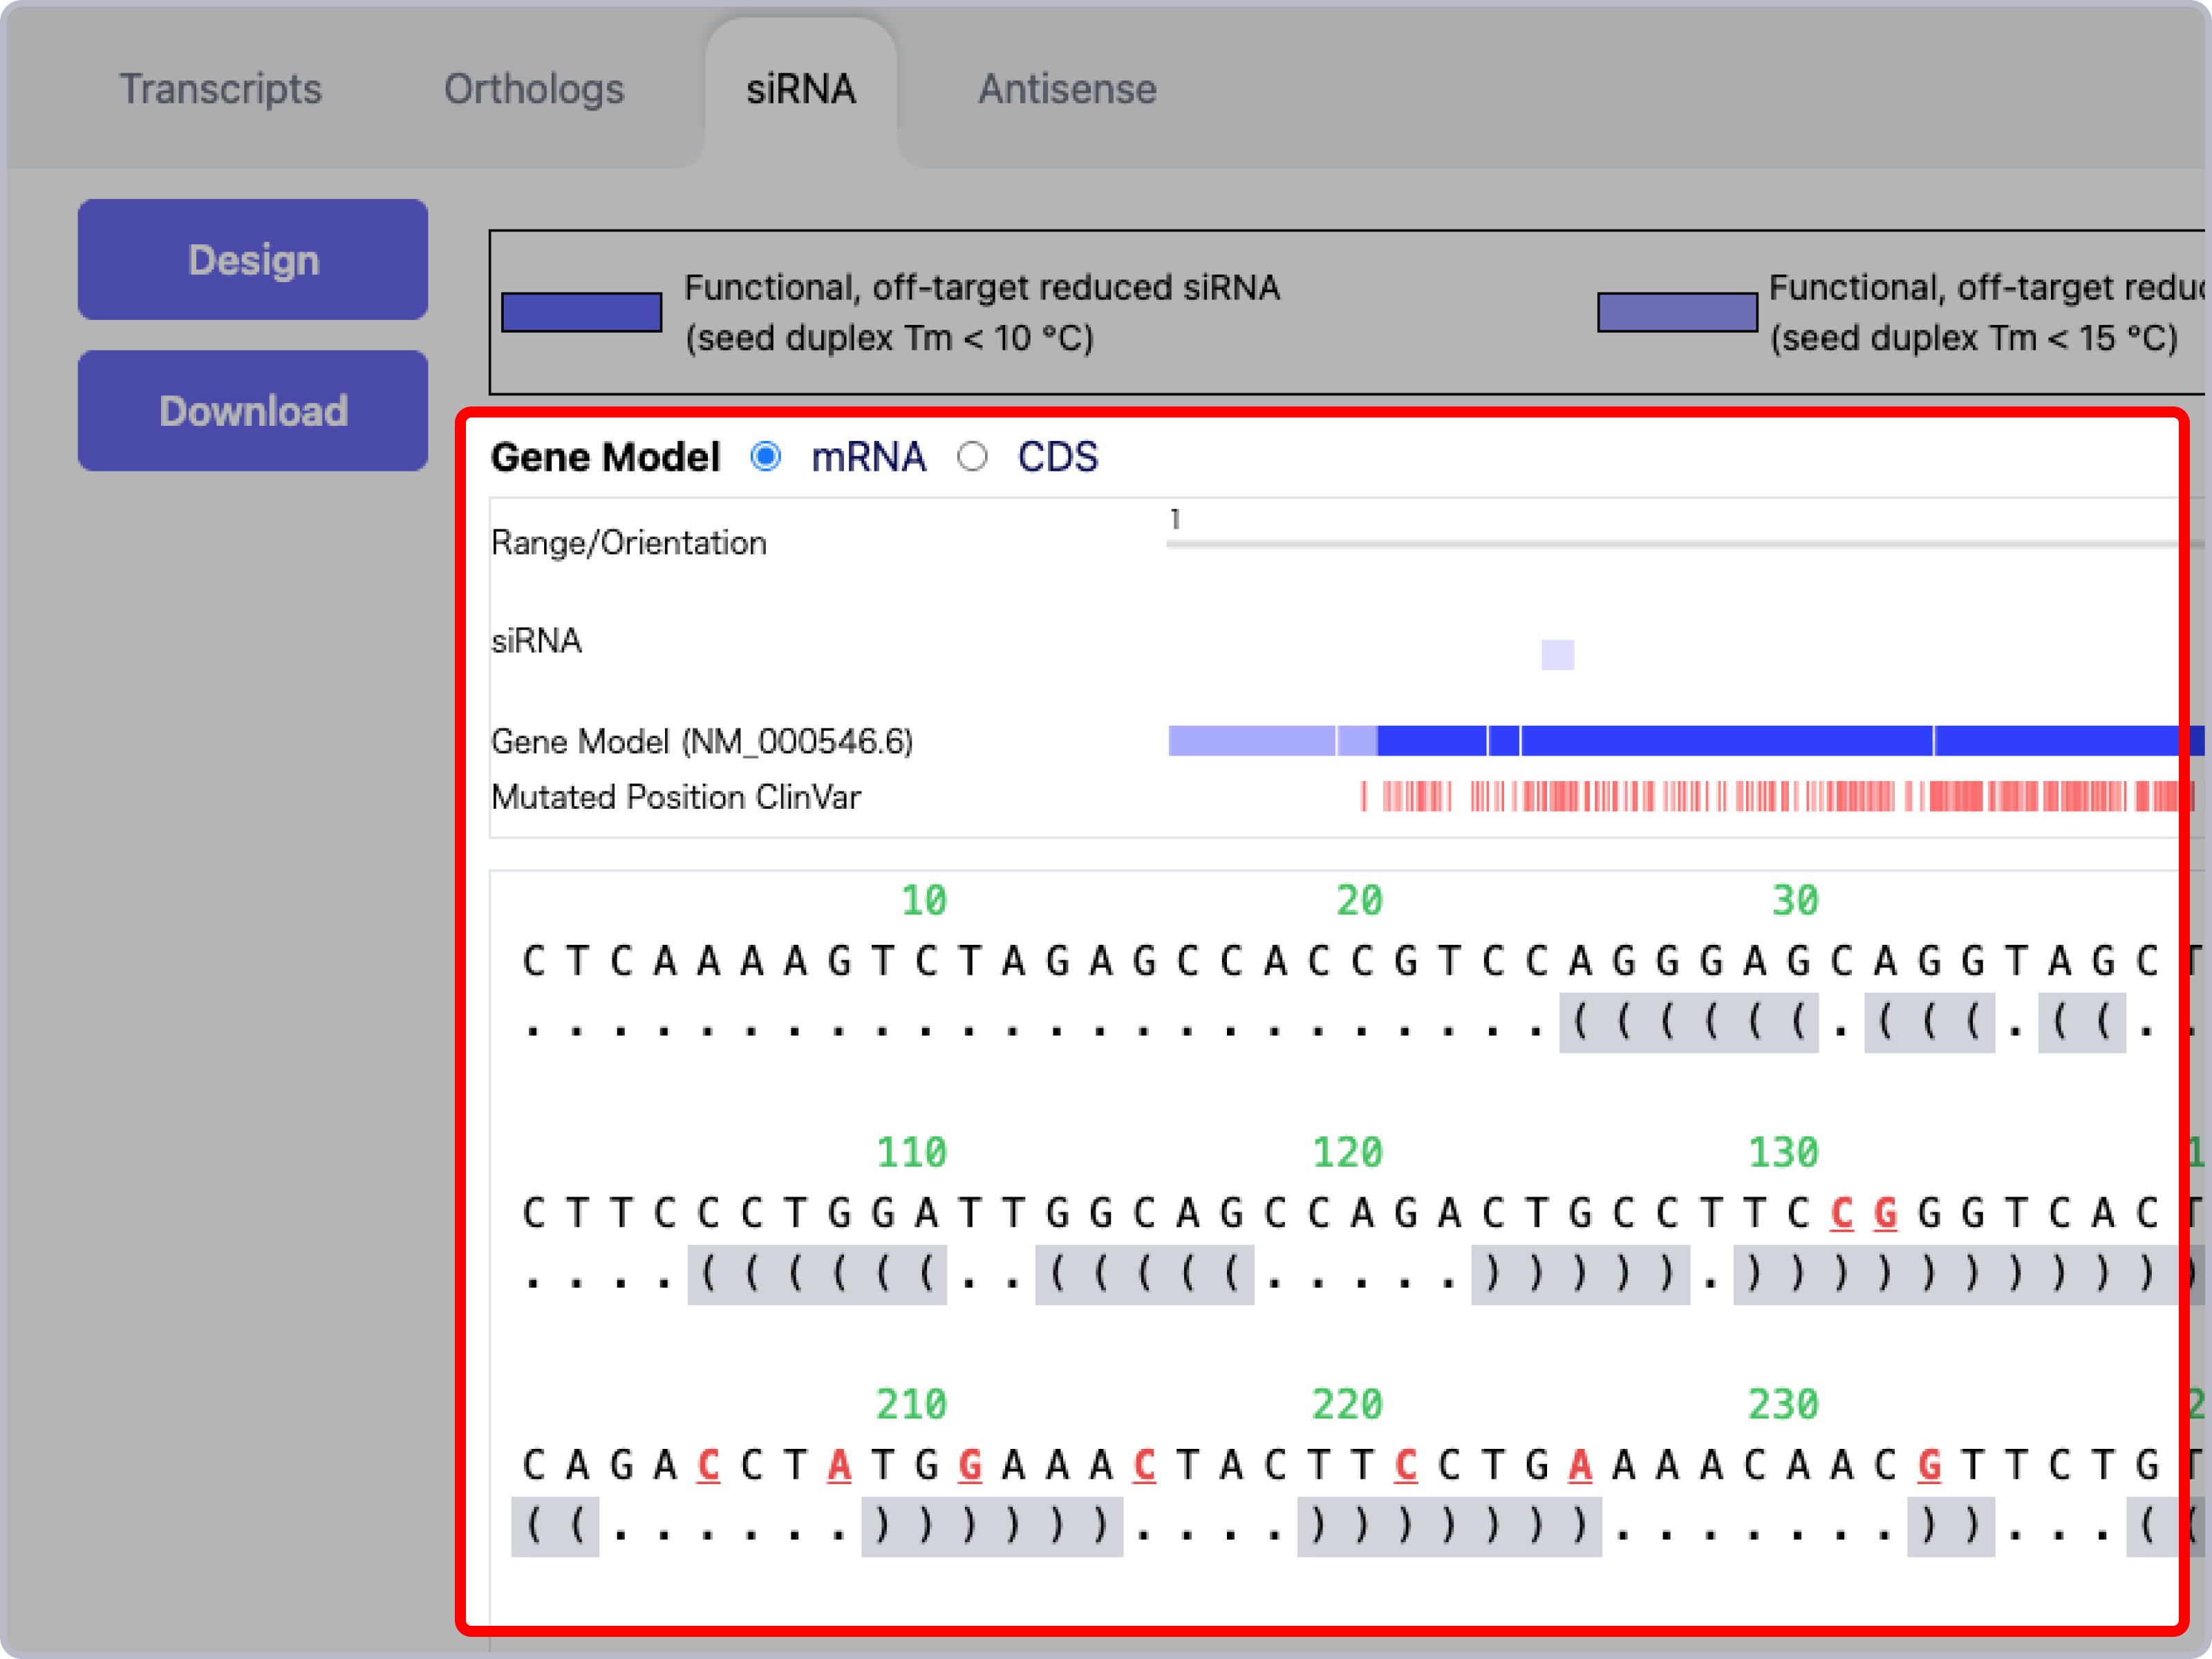Image resolution: width=2212 pixels, height=1659 pixels.
Task: Click the small siRNA marker in the track
Action: click(x=1557, y=655)
